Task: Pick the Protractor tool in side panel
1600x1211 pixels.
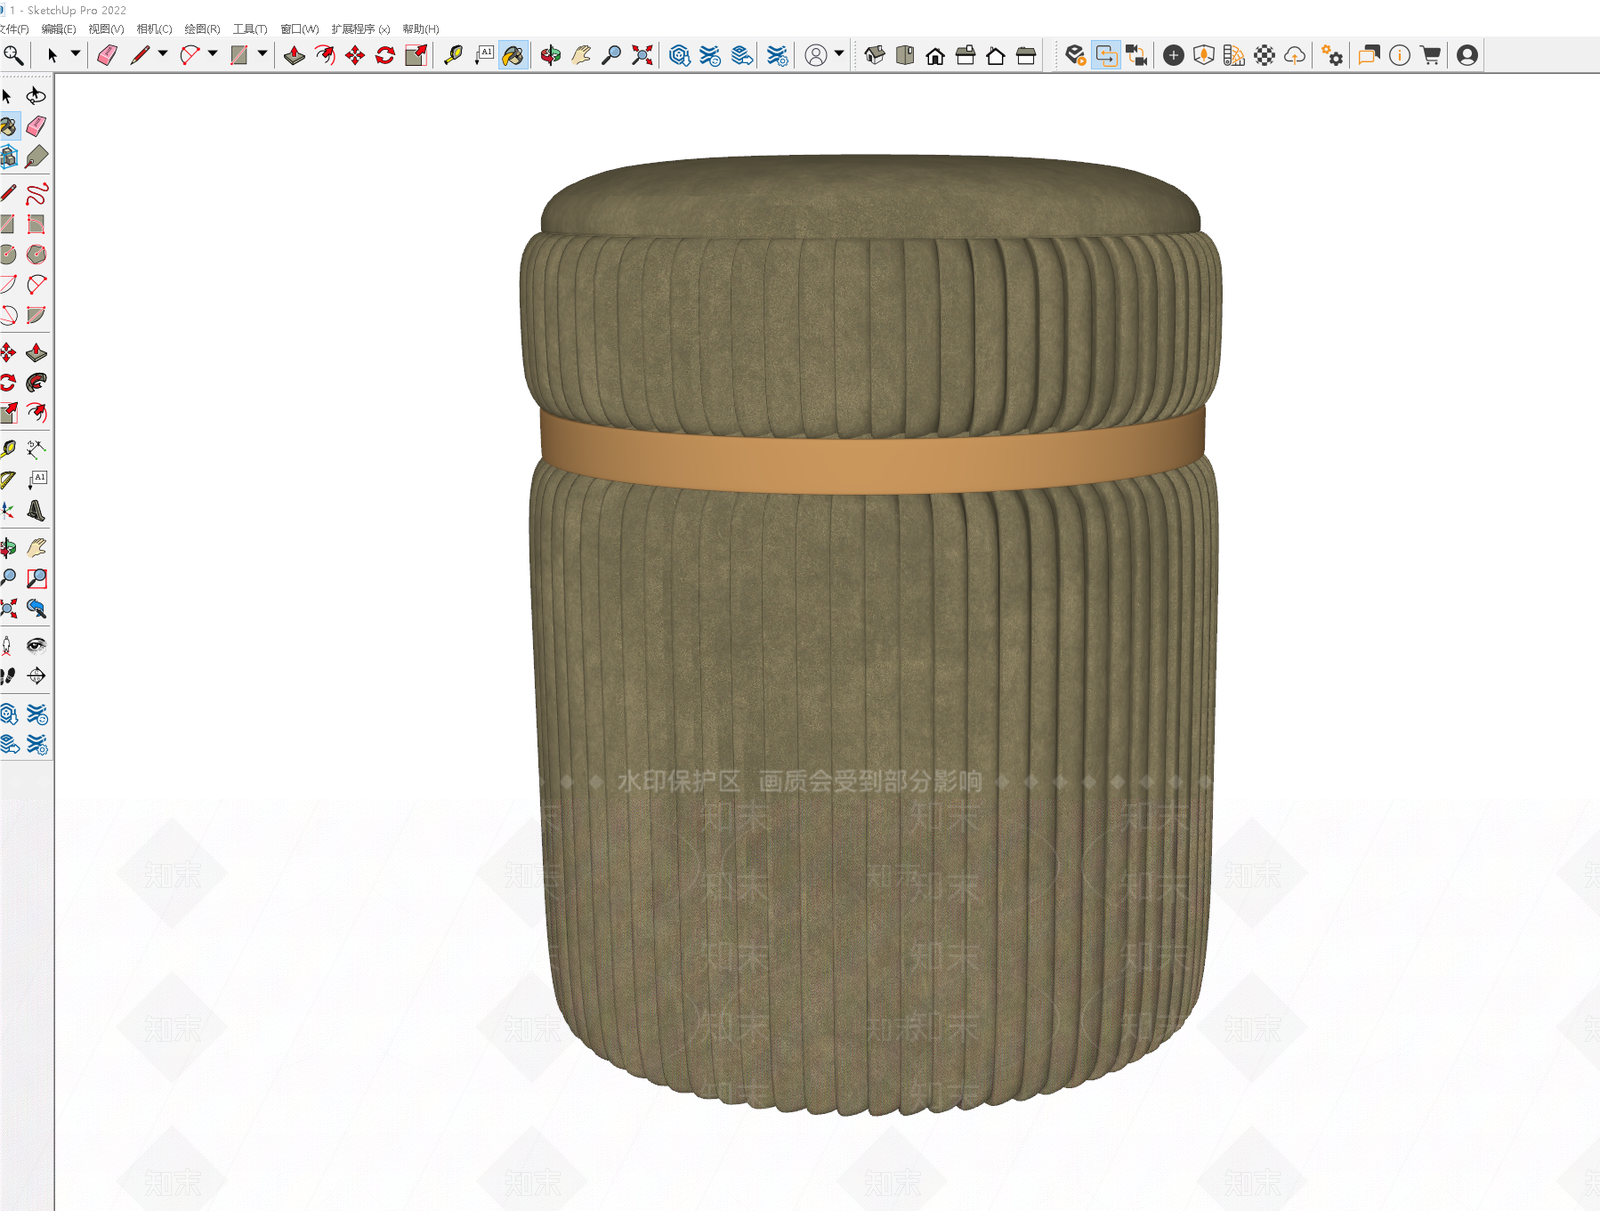Action: (8, 480)
